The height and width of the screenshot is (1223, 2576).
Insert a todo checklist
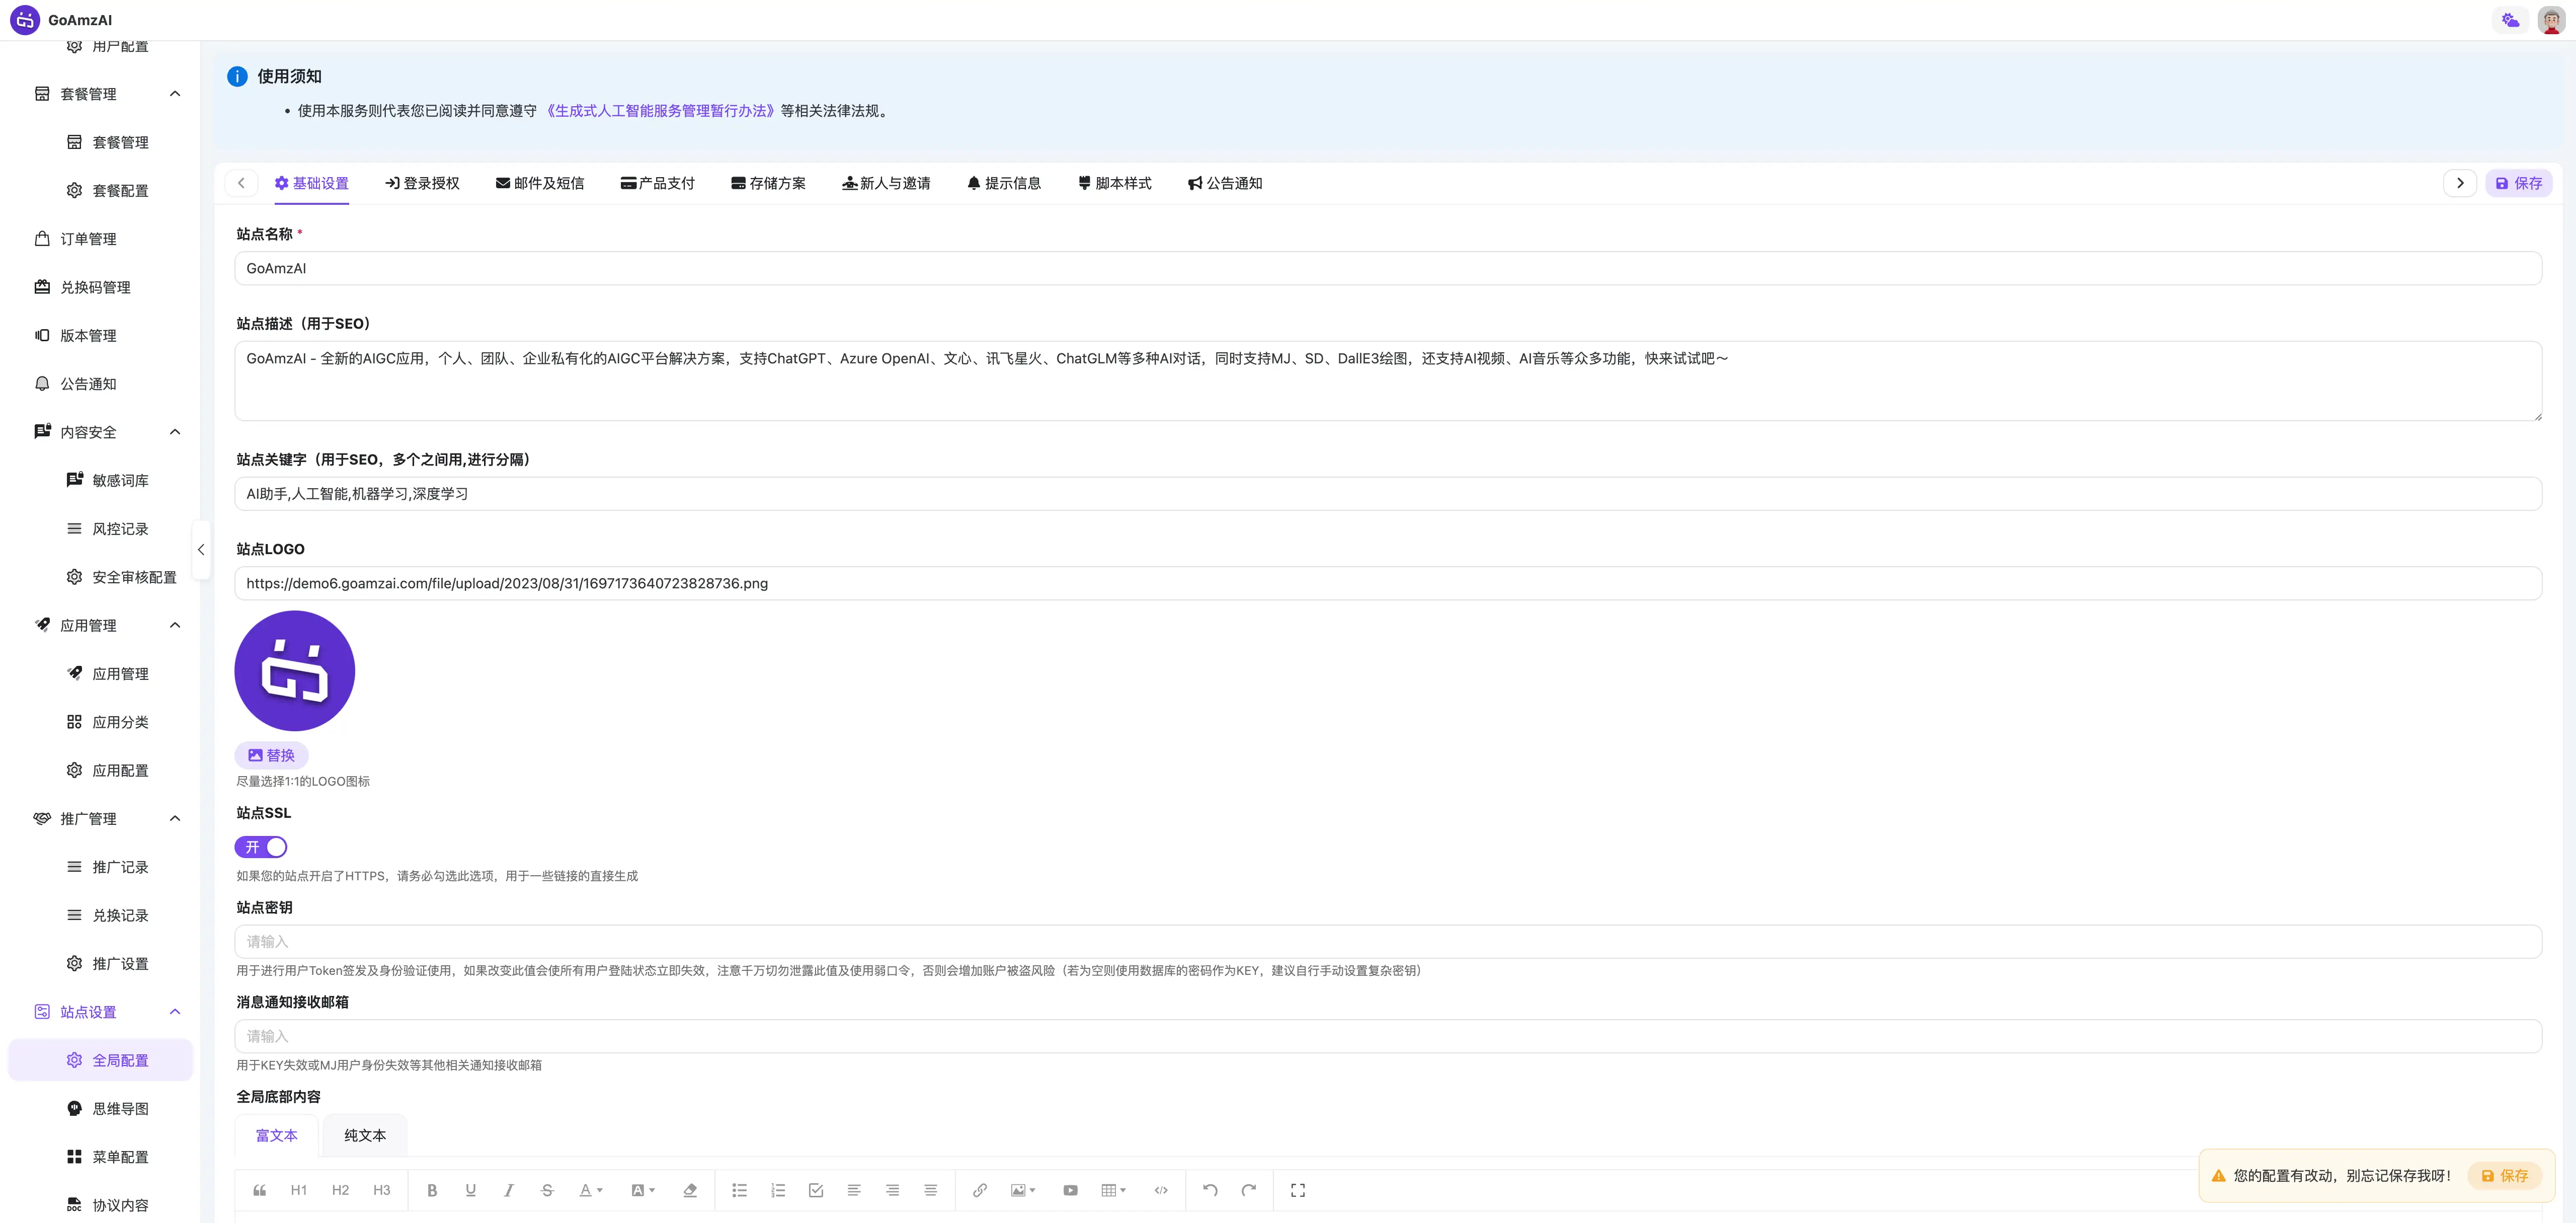816,1190
